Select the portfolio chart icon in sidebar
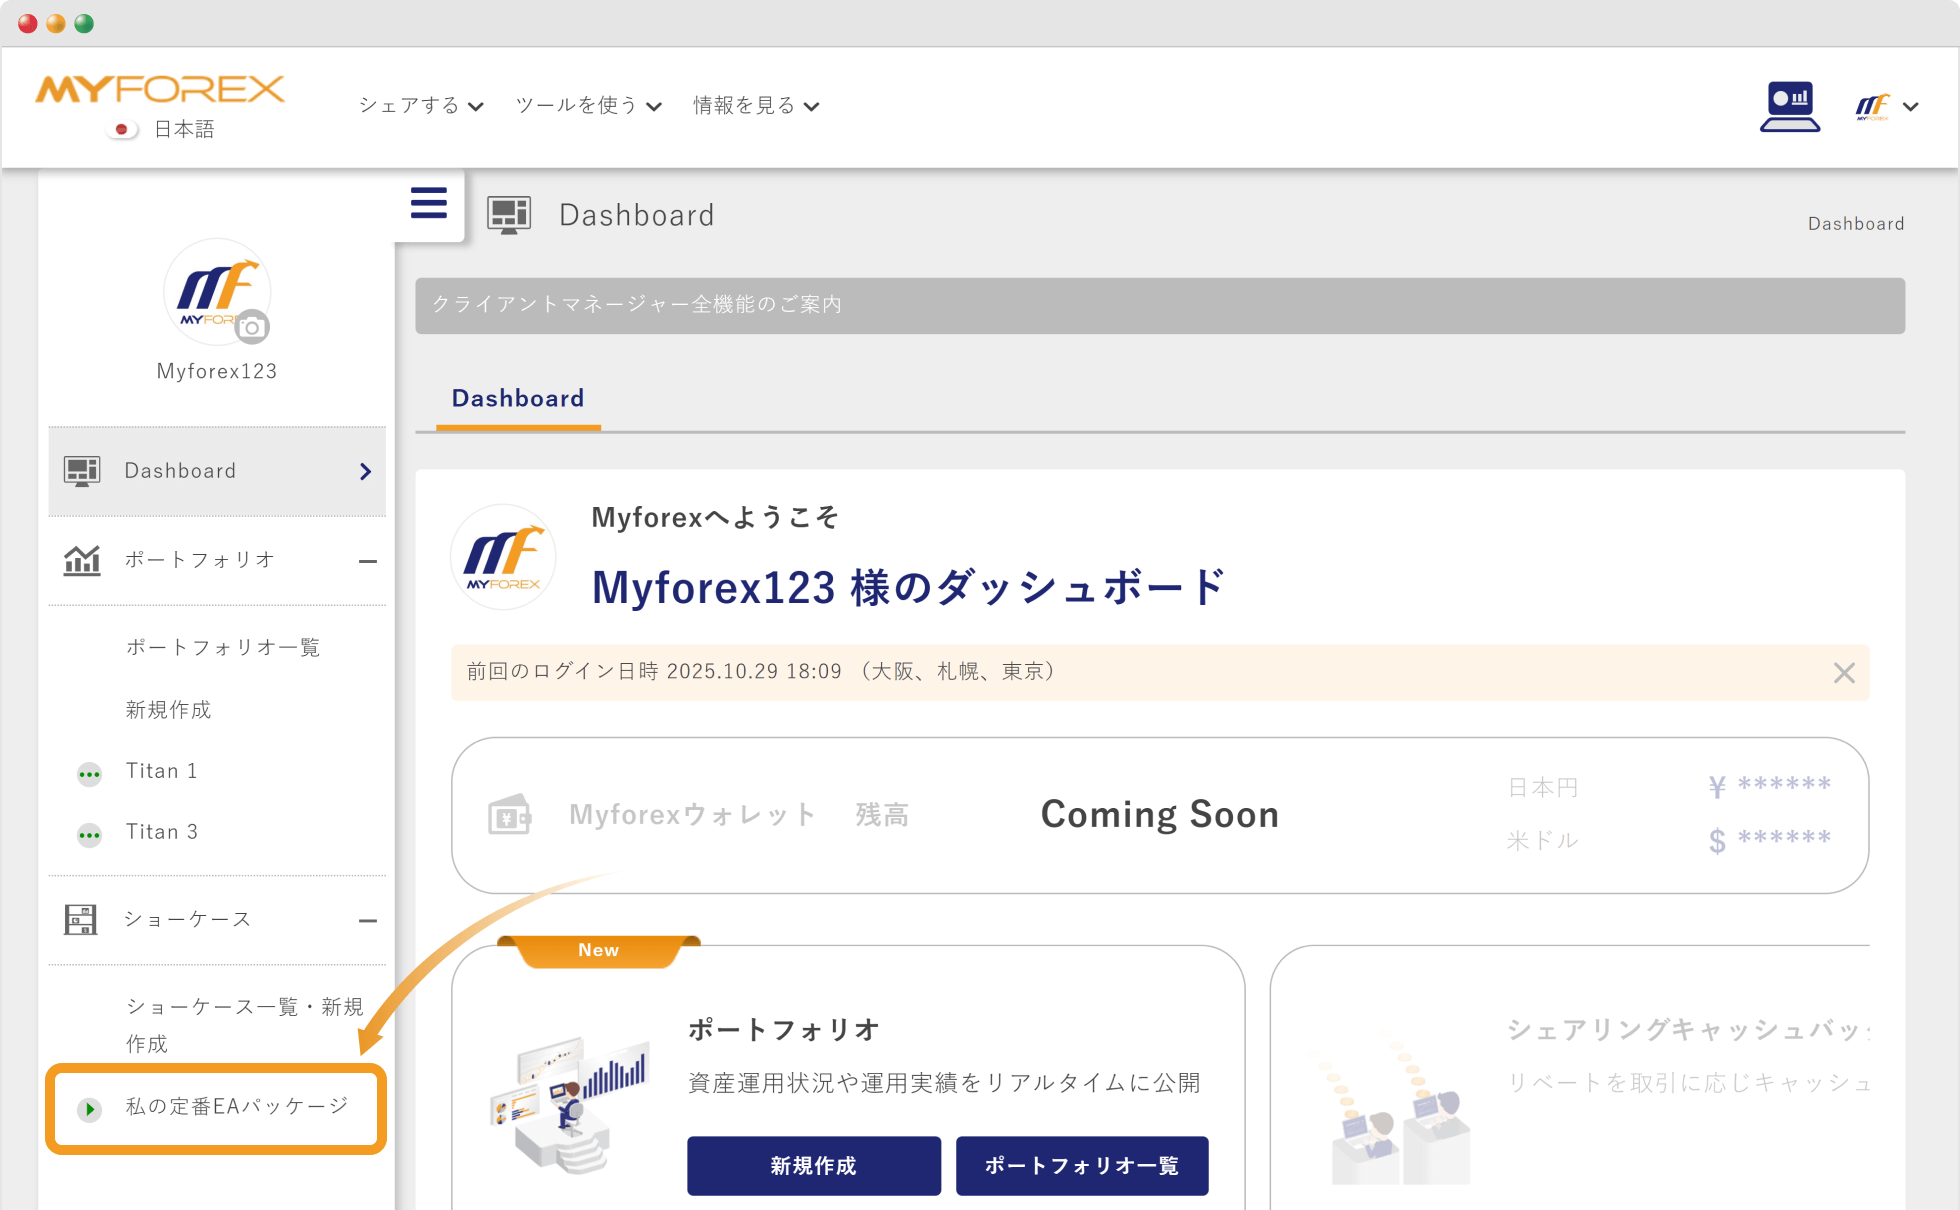This screenshot has width=1960, height=1210. (82, 560)
